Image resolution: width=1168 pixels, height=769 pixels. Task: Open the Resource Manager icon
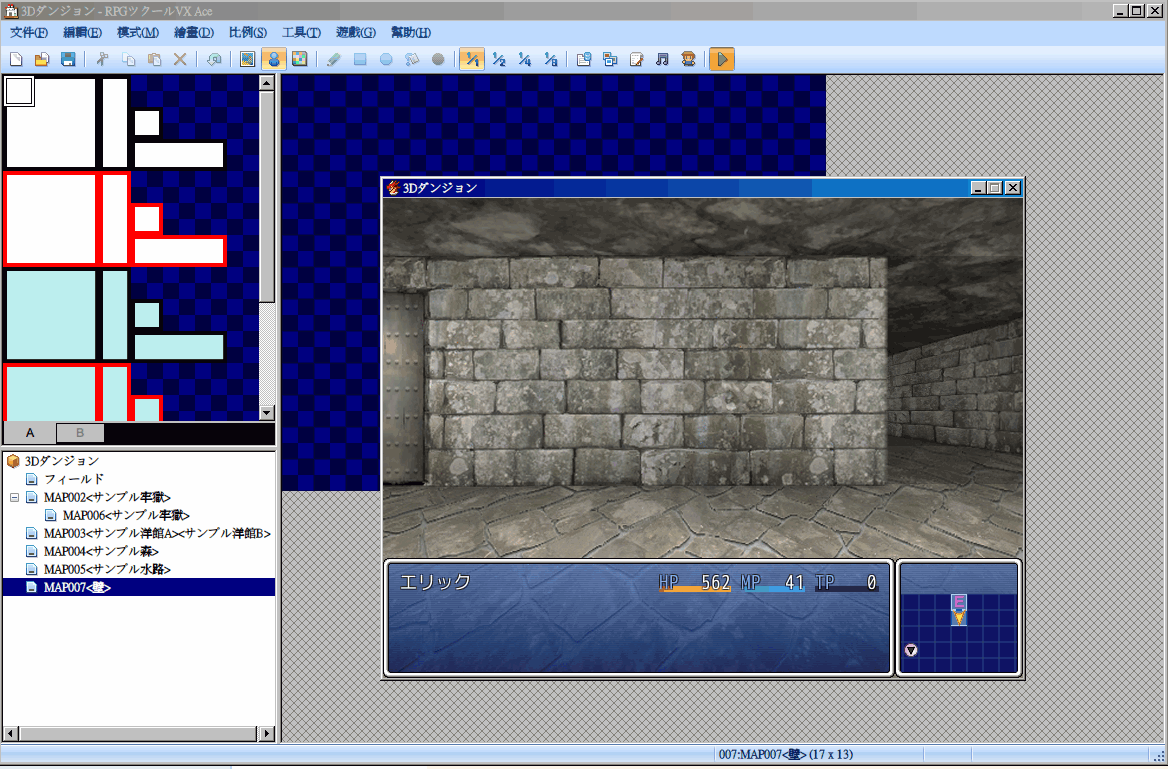(610, 60)
